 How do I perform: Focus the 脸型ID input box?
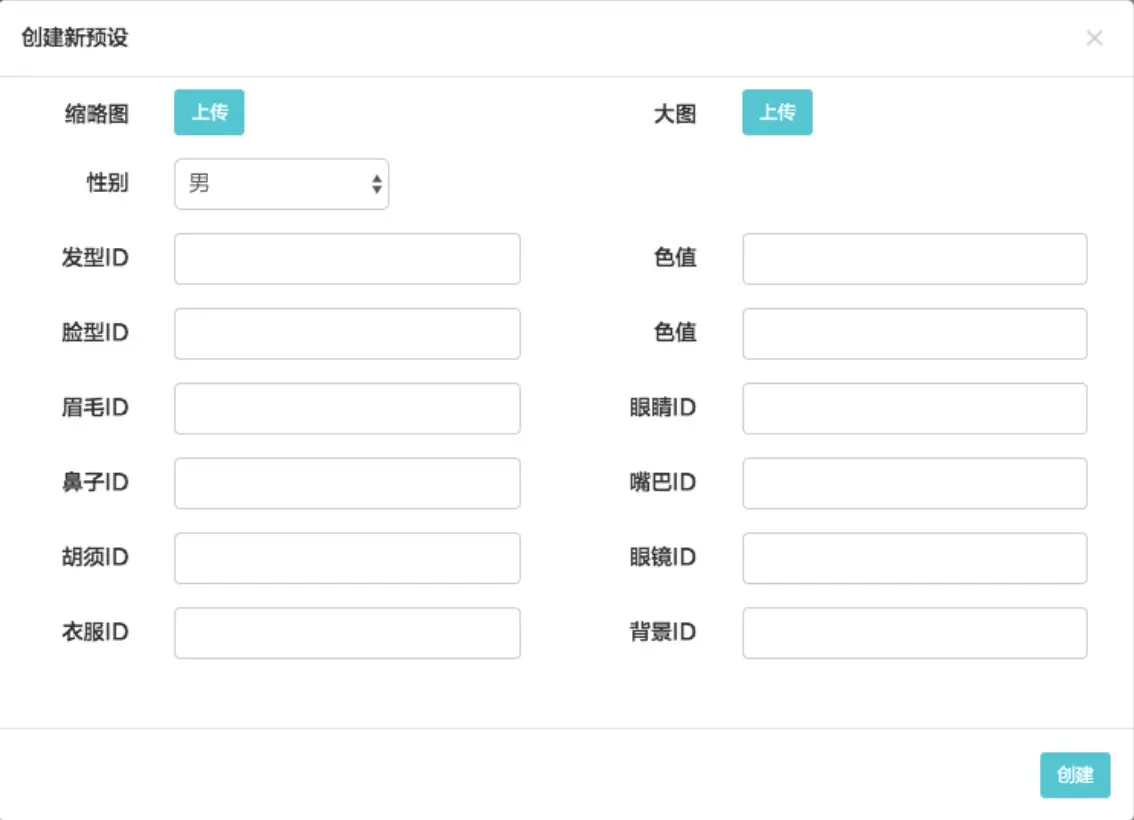tap(346, 333)
